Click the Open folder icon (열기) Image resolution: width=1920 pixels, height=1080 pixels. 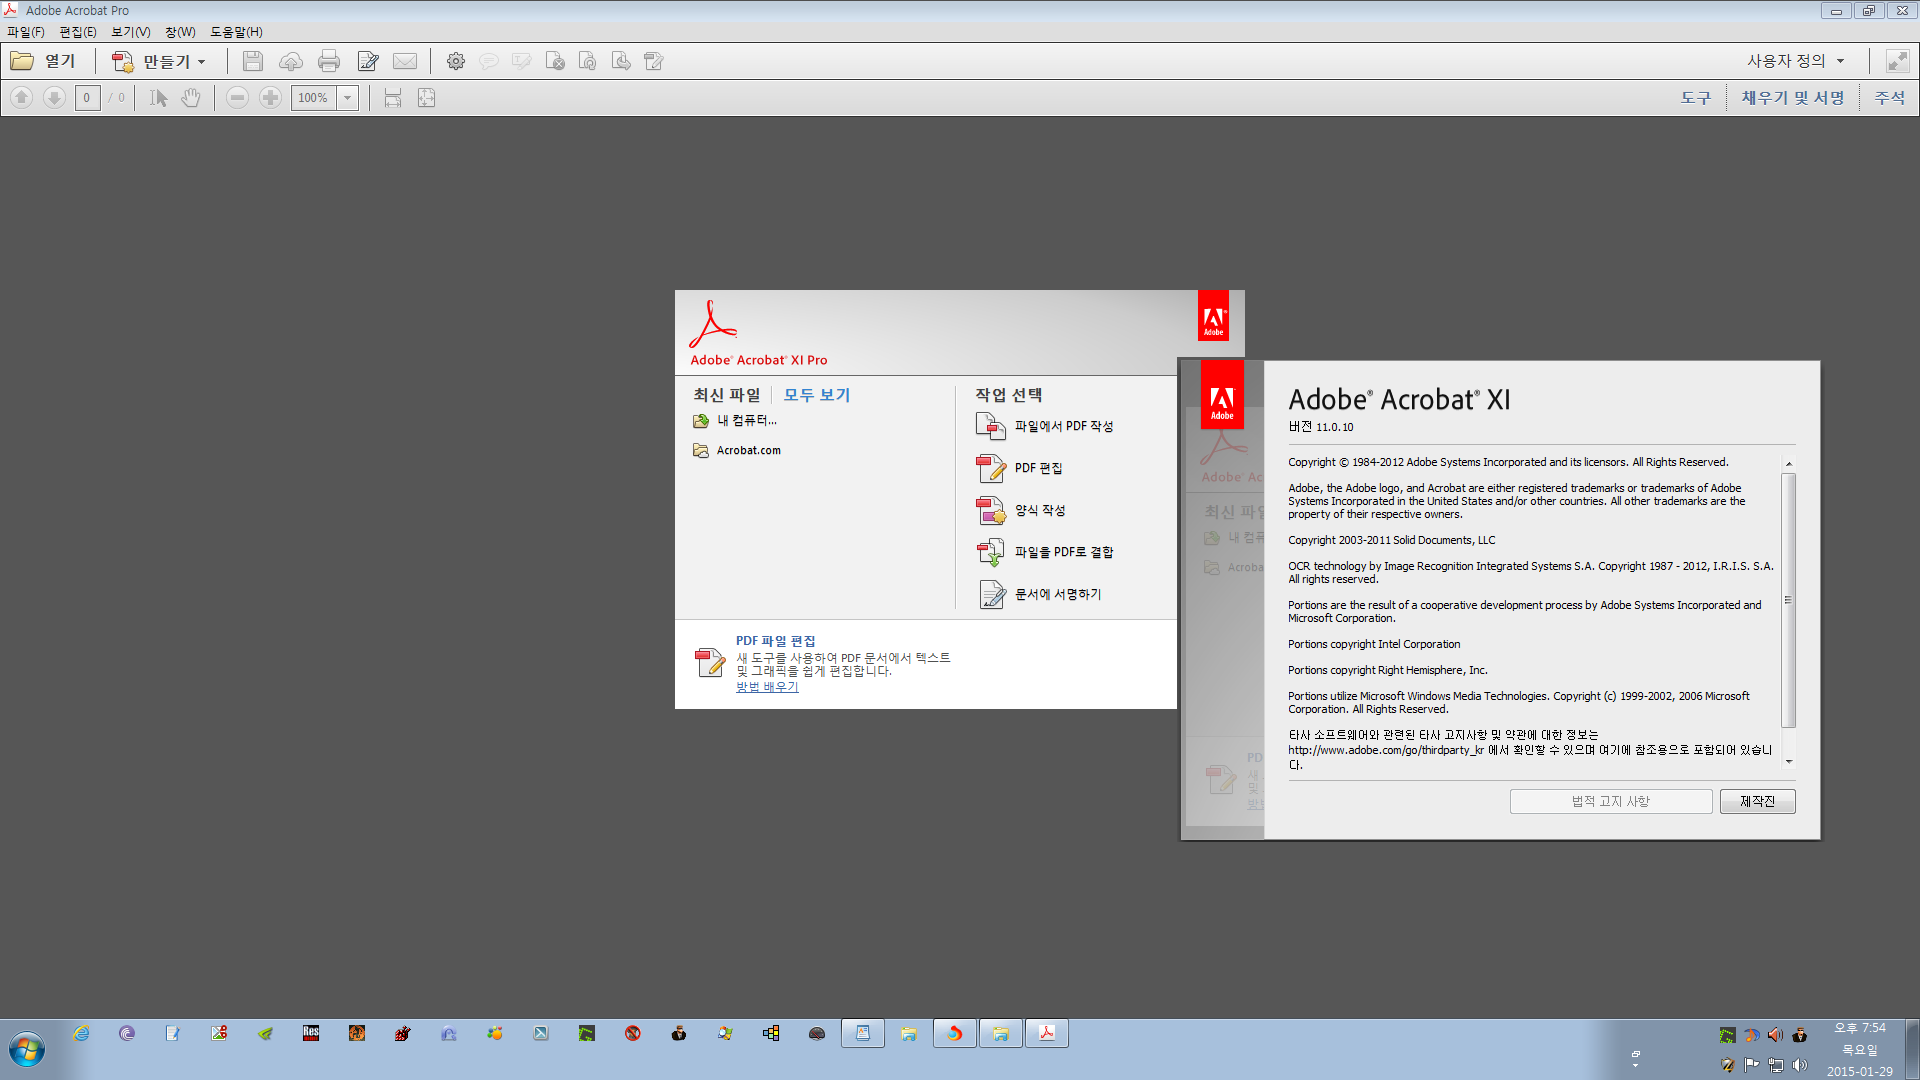(22, 61)
